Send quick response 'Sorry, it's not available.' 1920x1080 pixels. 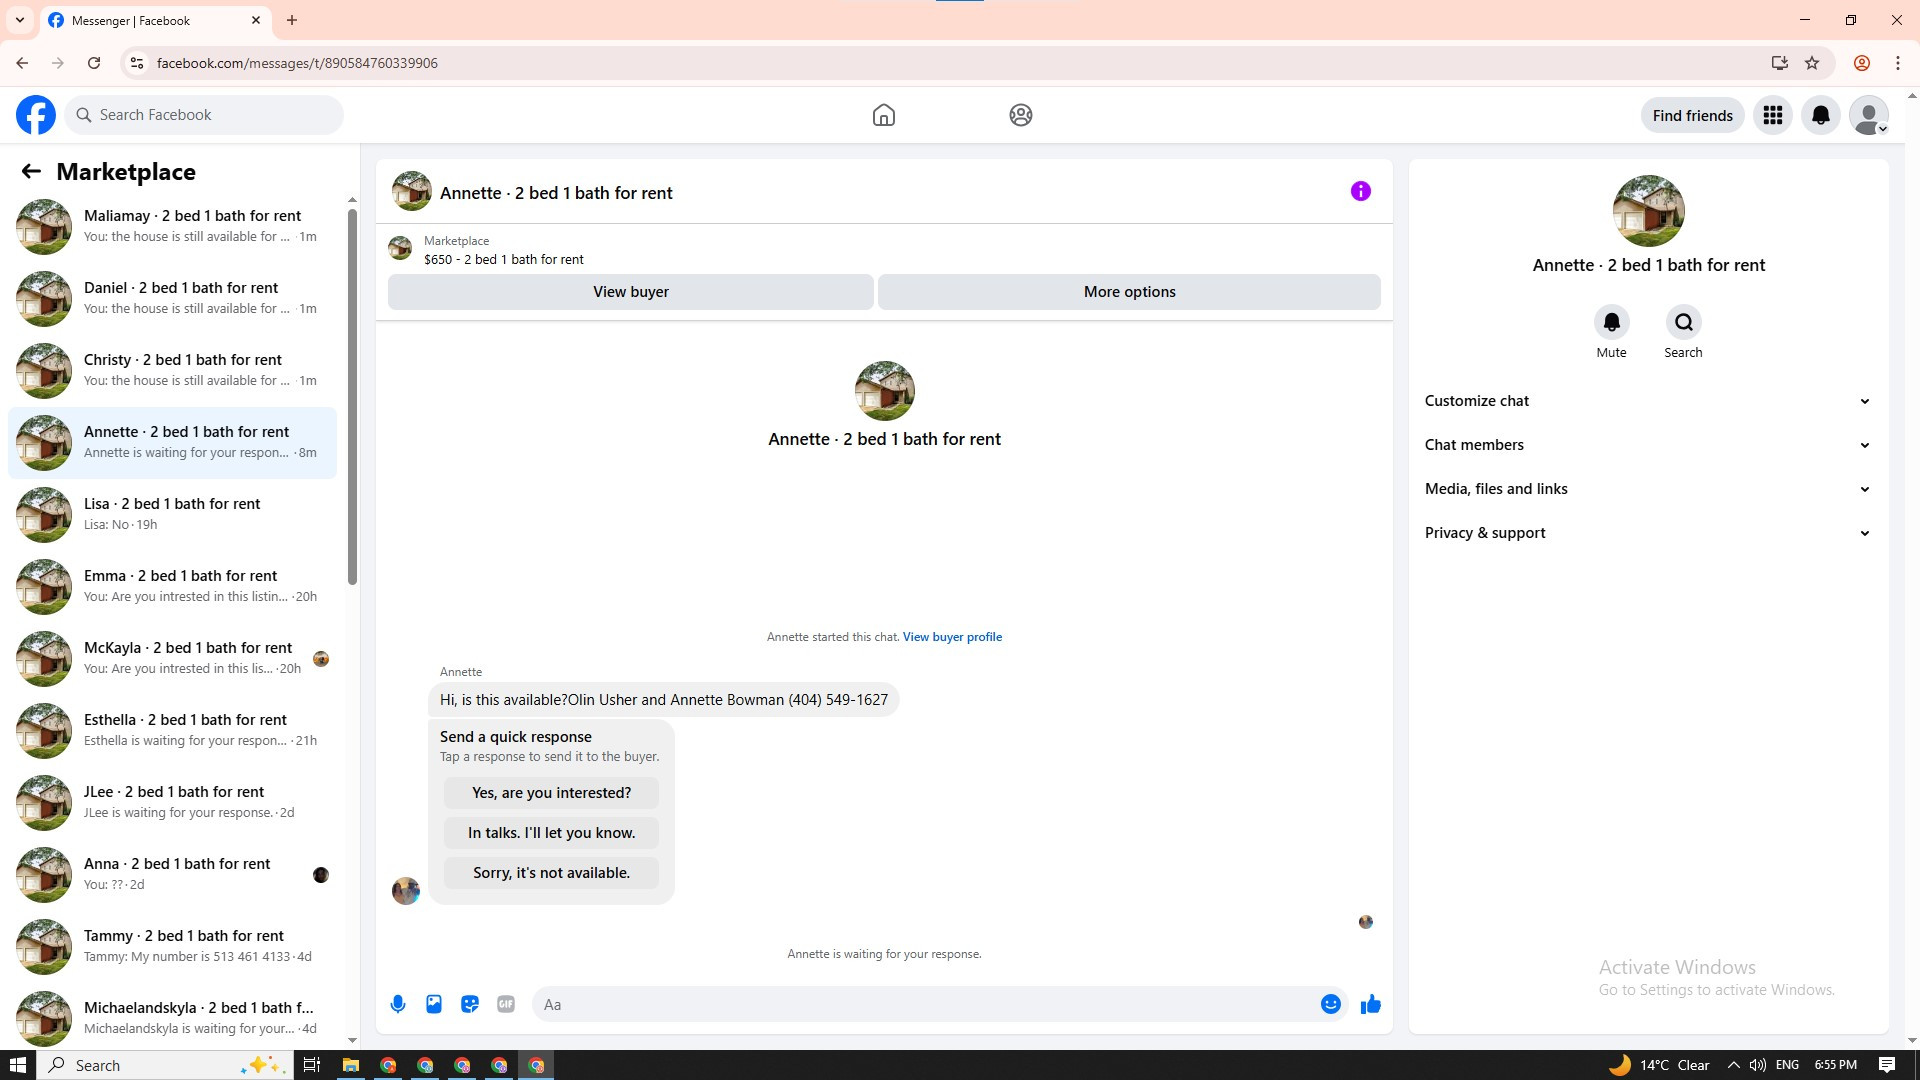pos(551,873)
